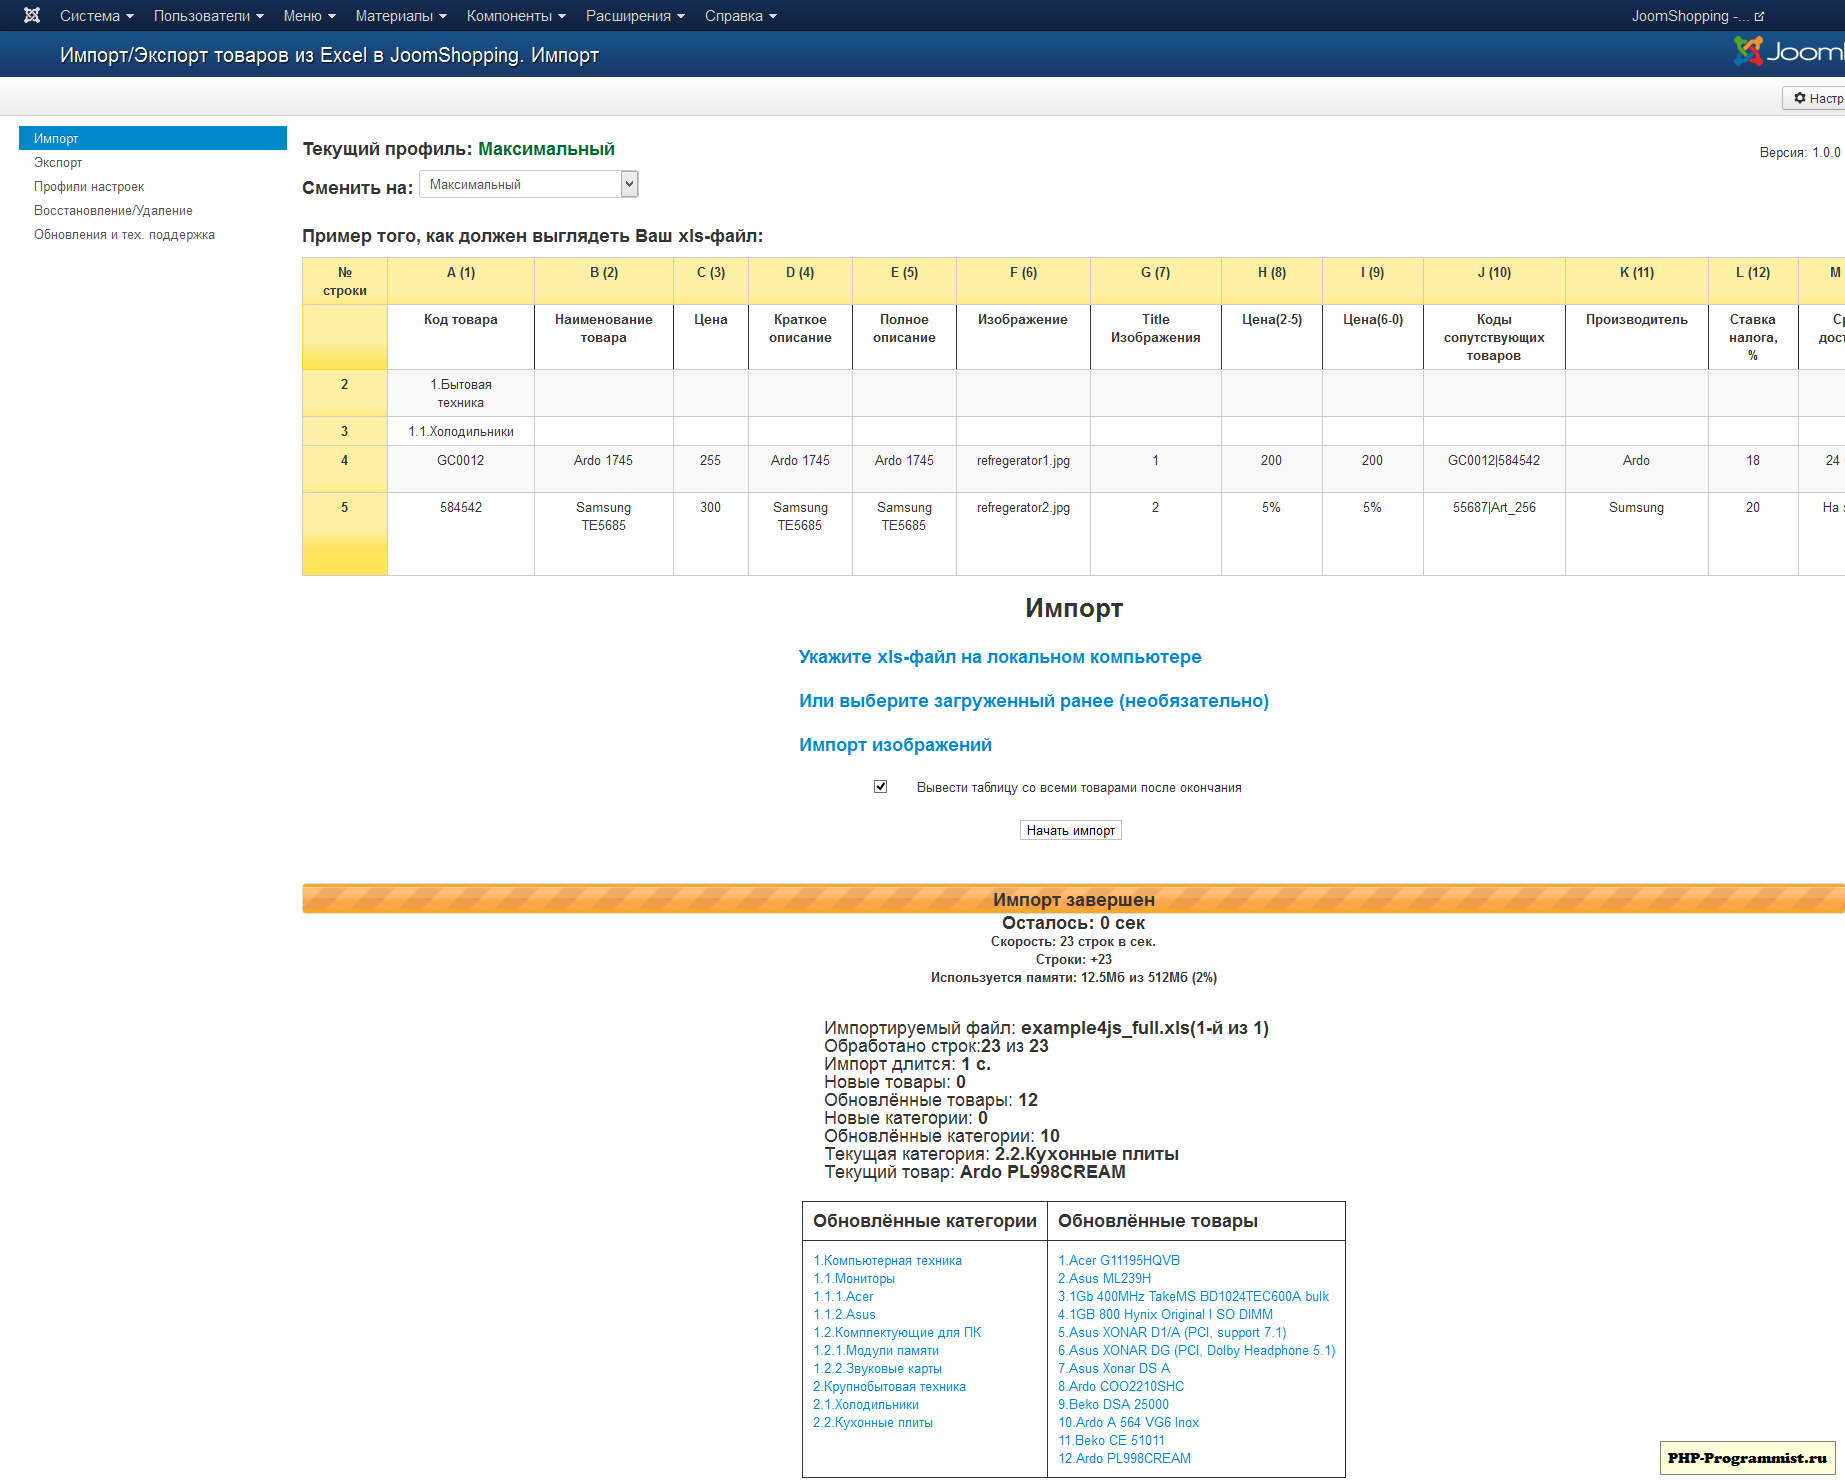Go to Профили настроек section
Screen dimensions: 1845x1484
(x=89, y=187)
